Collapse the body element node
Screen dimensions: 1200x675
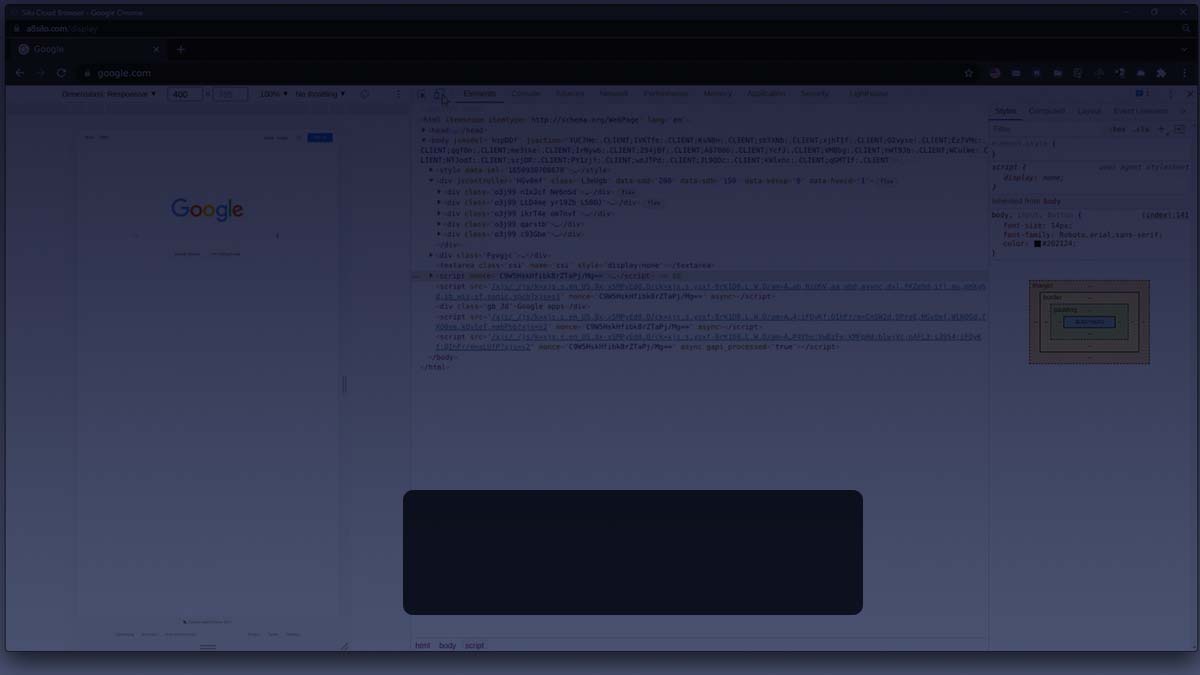(424, 140)
